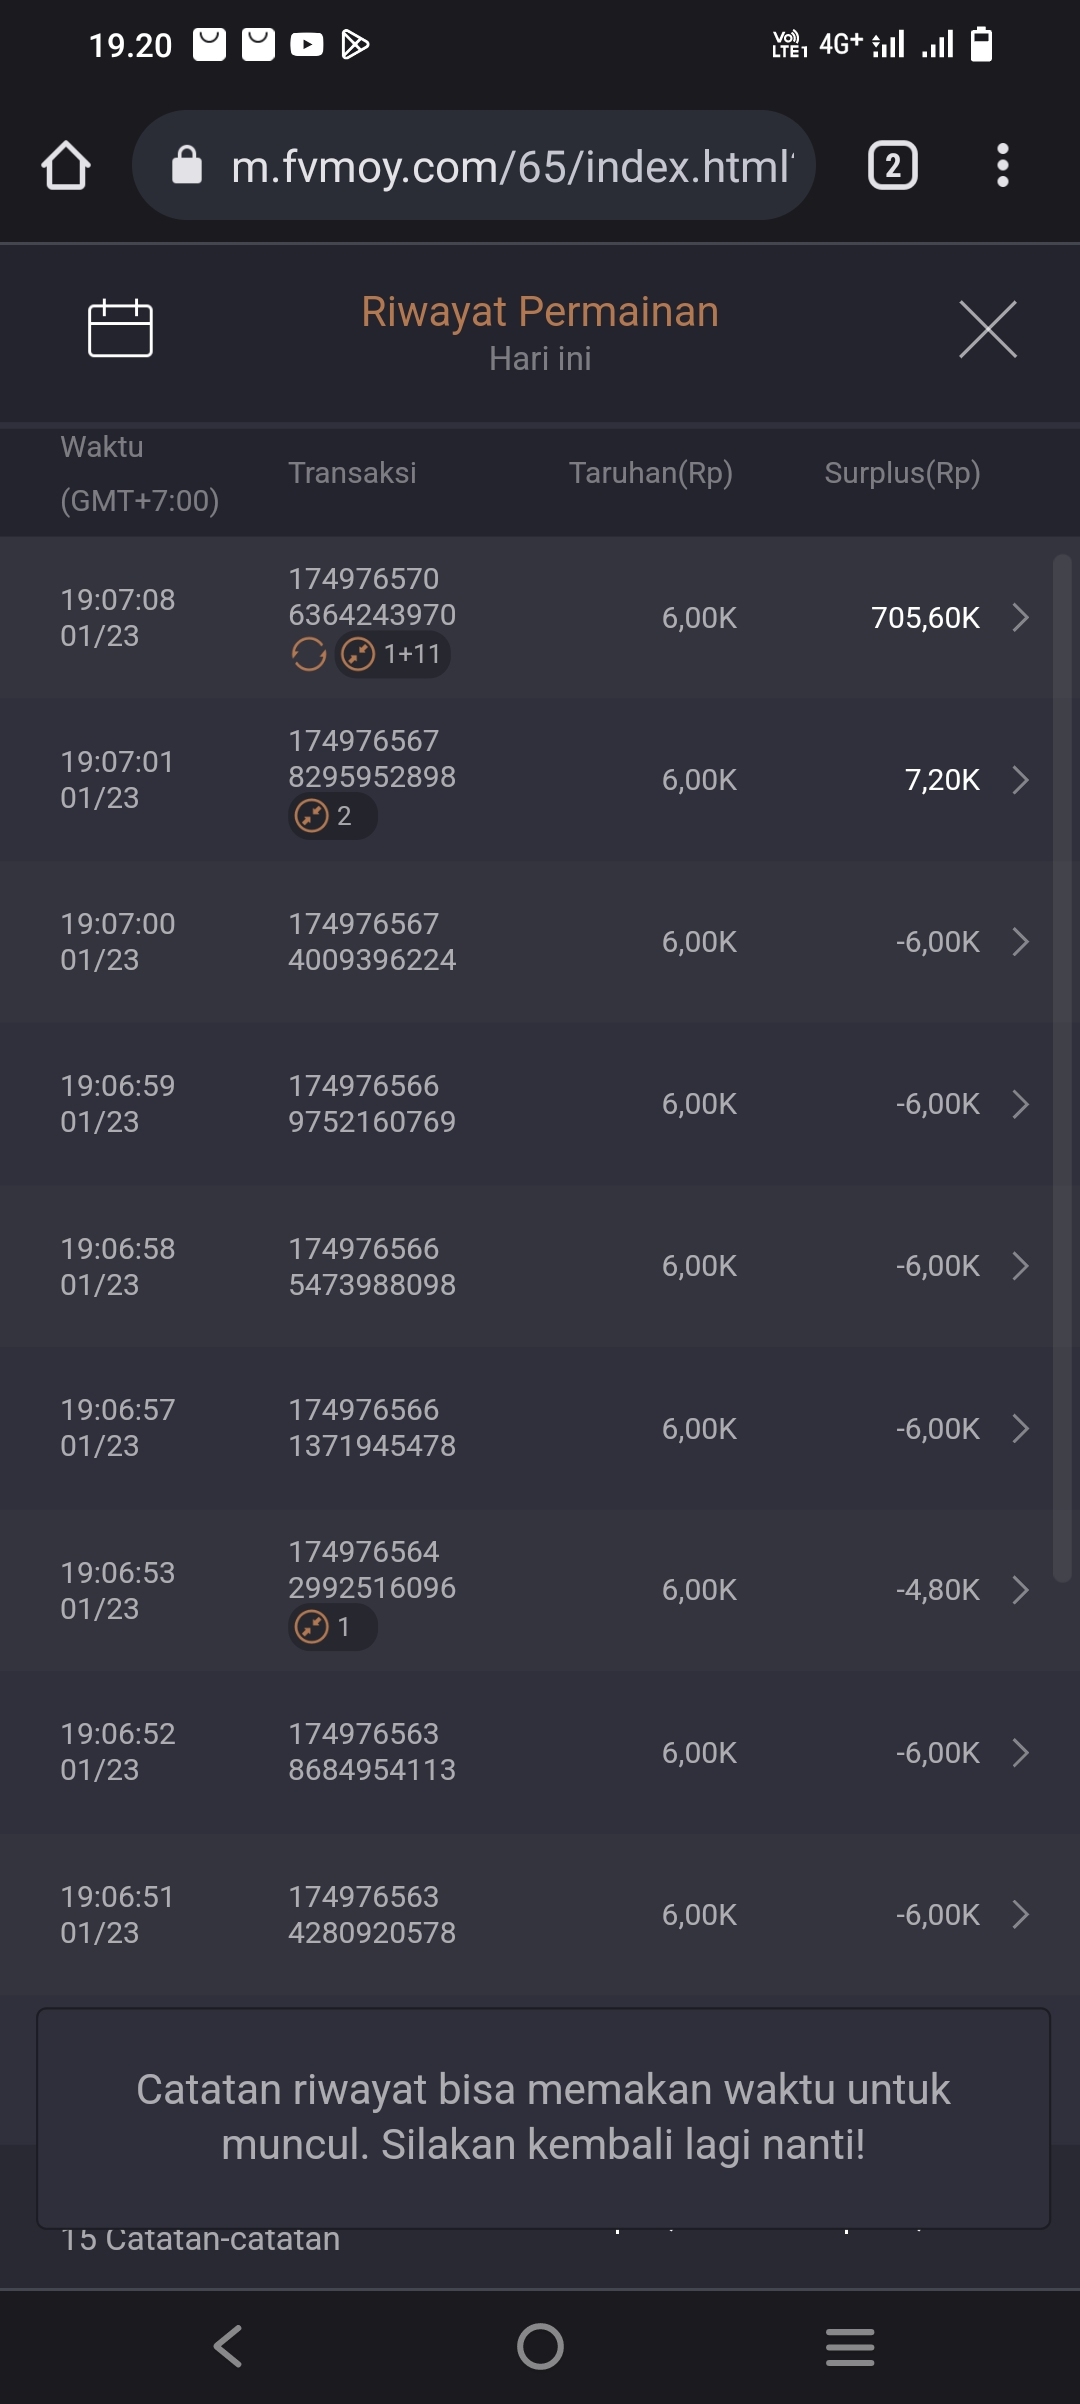The height and width of the screenshot is (2404, 1080).
Task: Expand details for the -4,80K surplus row
Action: tap(1020, 1590)
